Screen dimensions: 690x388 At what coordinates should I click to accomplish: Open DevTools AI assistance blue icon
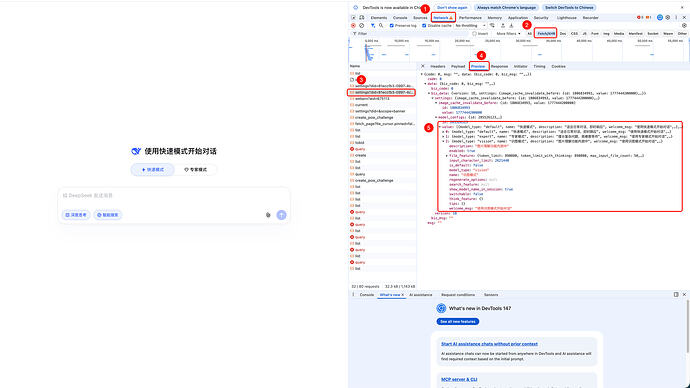click(x=660, y=18)
